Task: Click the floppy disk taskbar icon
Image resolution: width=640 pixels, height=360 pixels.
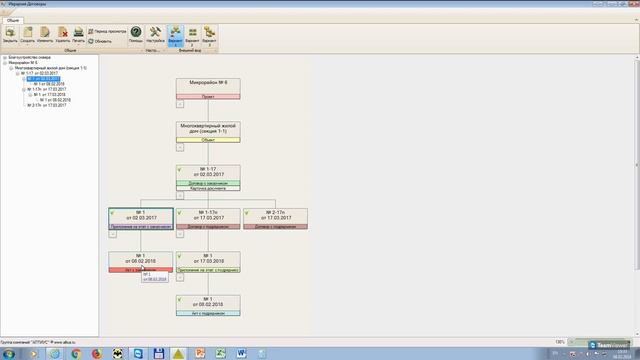Action: (x=159, y=353)
